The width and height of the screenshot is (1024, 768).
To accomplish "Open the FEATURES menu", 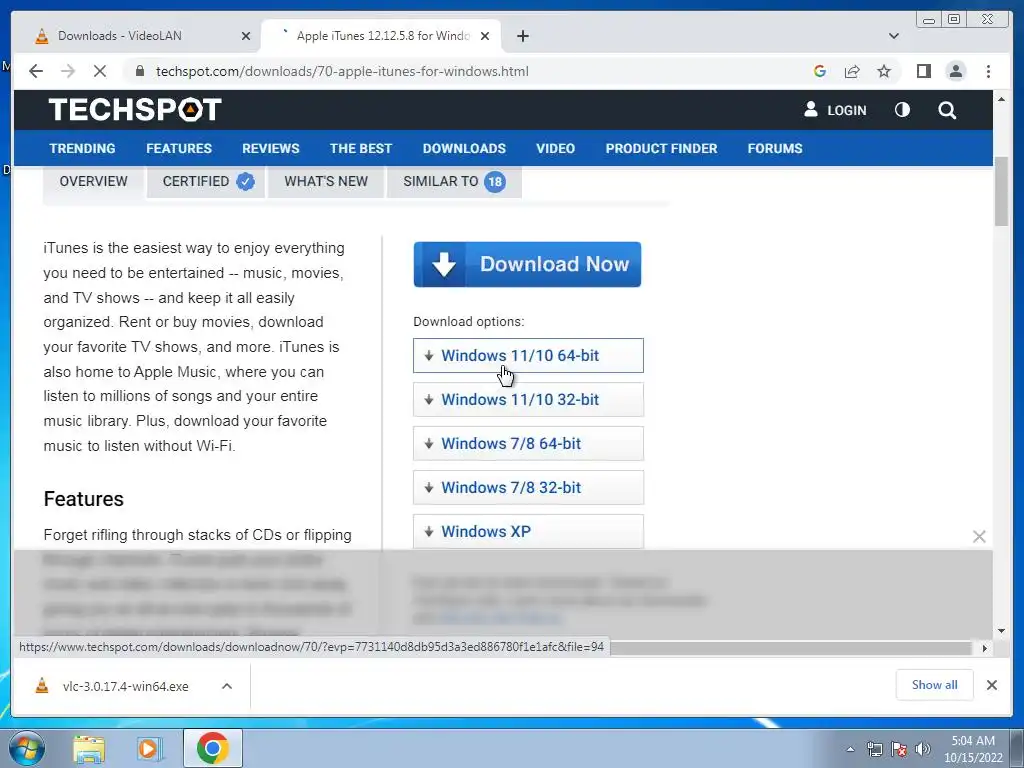I will [x=179, y=148].
